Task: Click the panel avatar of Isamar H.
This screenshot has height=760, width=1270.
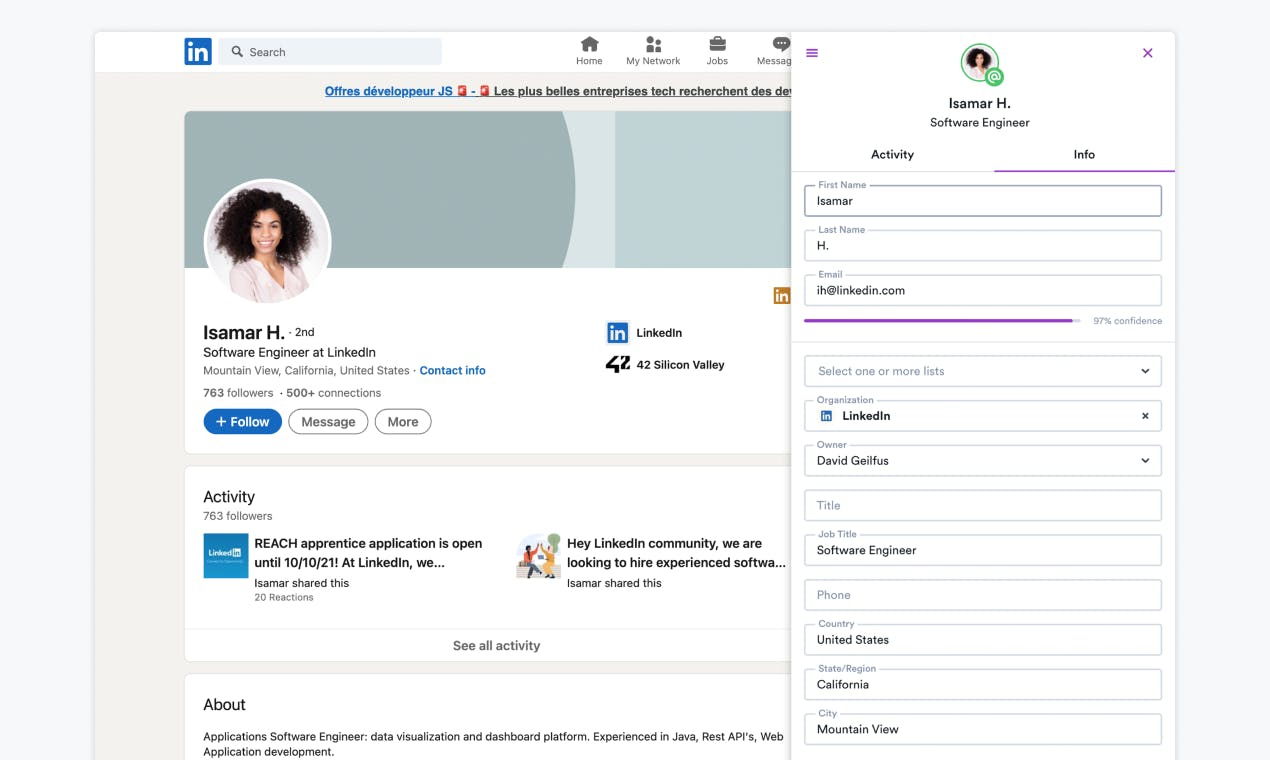Action: point(979,63)
